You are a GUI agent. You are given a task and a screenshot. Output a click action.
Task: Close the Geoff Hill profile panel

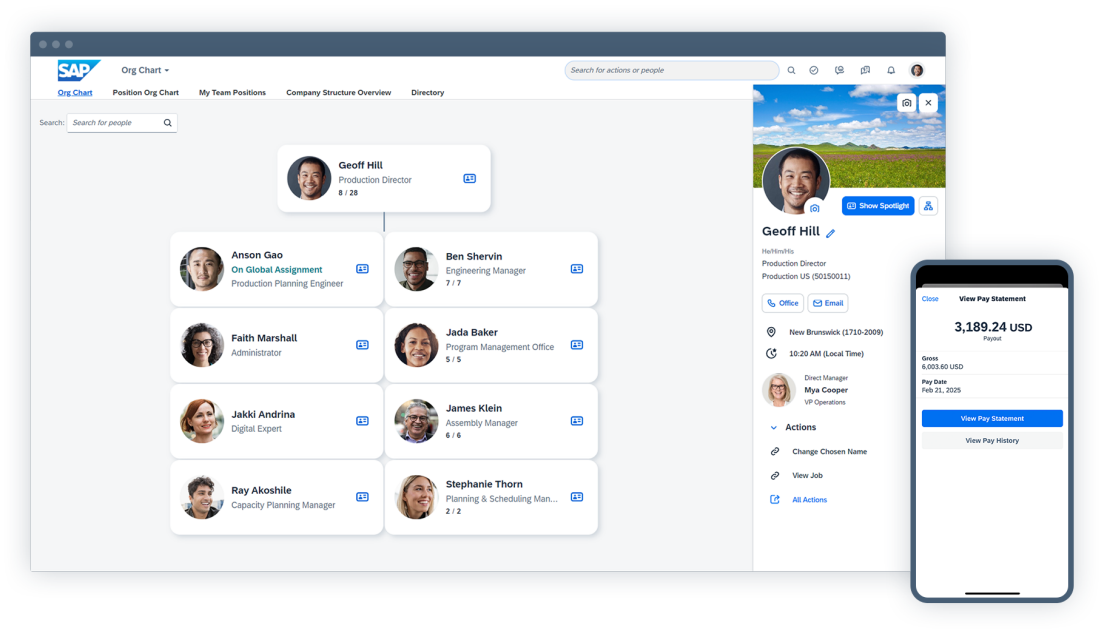click(x=929, y=103)
